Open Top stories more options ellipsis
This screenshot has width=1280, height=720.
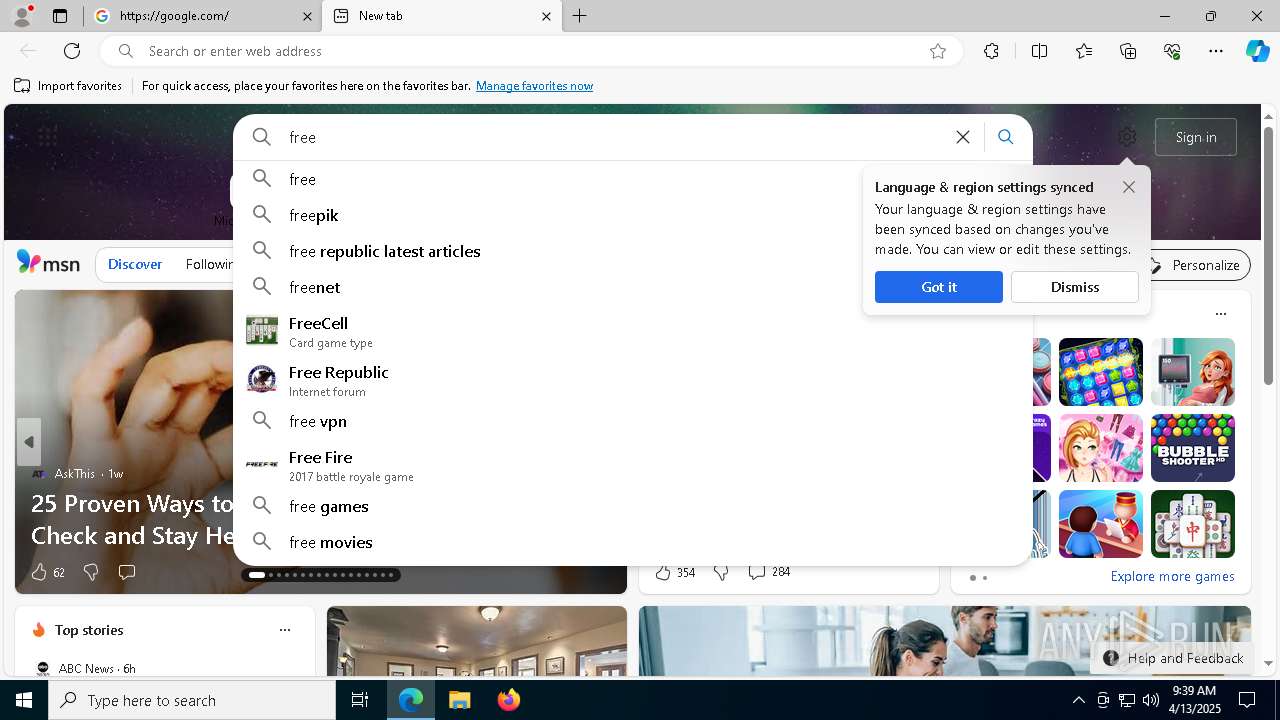tap(285, 630)
